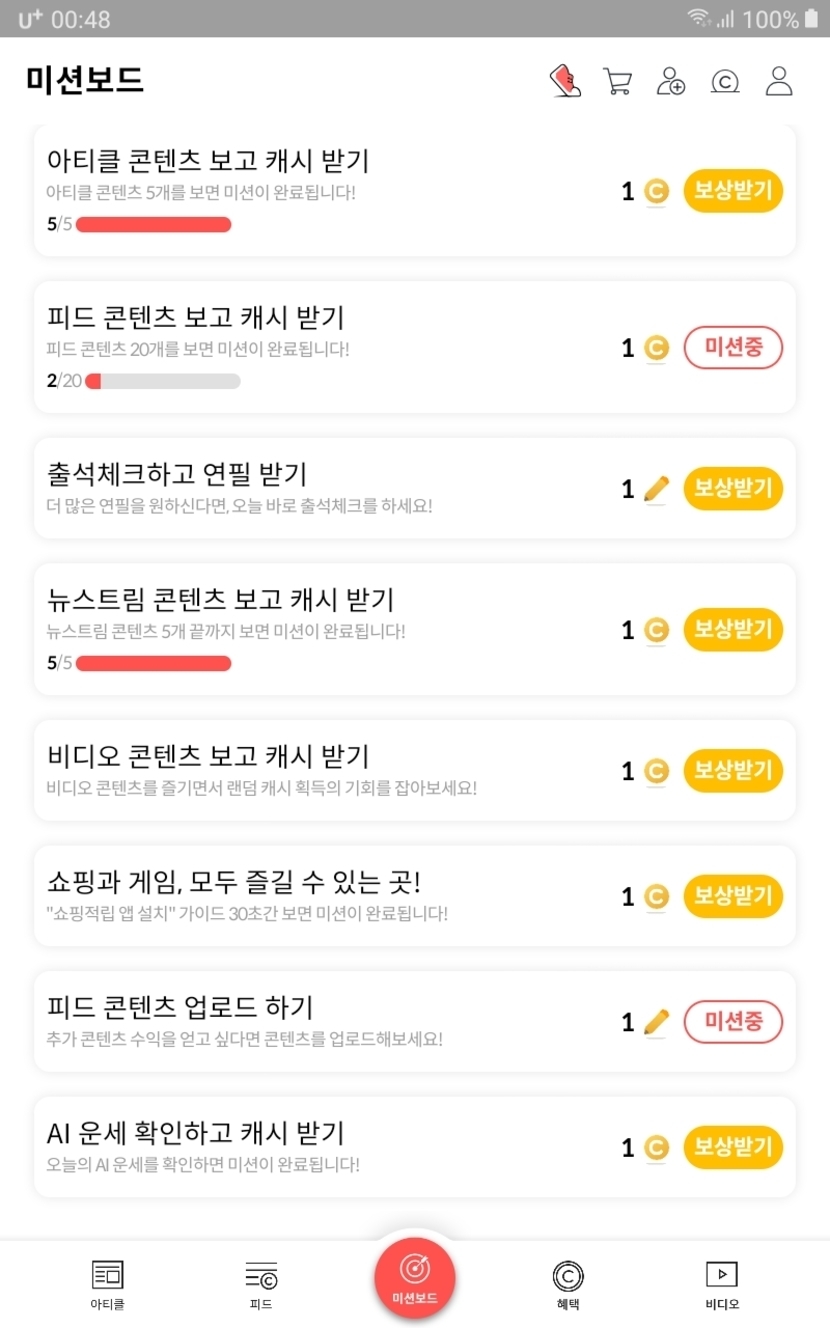Claim reward for 뉴스트림 콘텐츠 mission
This screenshot has width=830, height=1328.
pos(733,630)
